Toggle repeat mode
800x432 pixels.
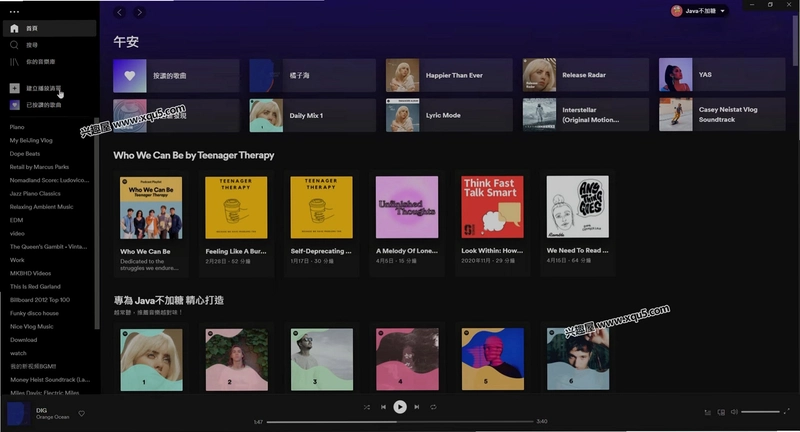point(433,407)
